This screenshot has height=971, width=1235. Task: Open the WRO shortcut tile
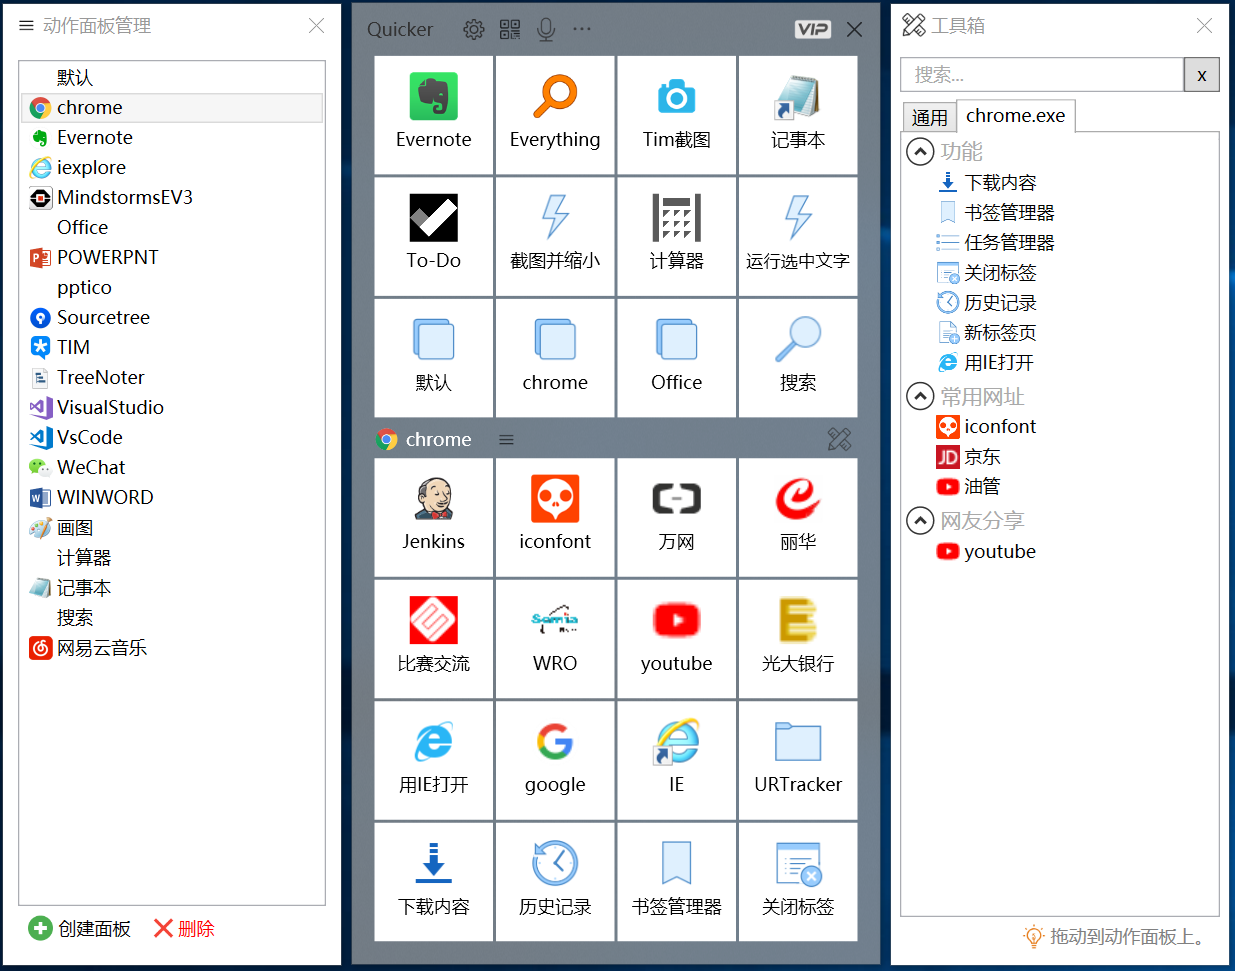pyautogui.click(x=555, y=639)
